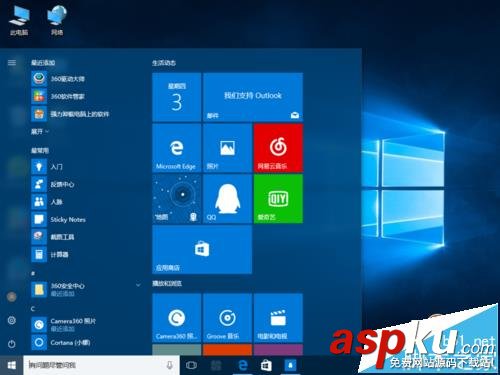
Task: Open 截图工具 from most used
Action: coord(87,237)
